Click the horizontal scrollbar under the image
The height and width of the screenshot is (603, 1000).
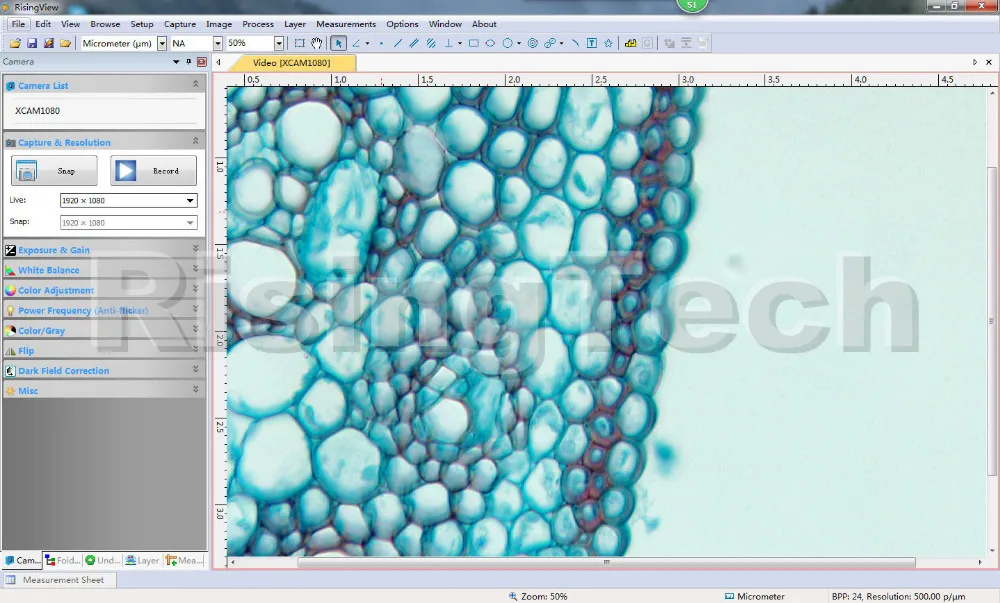point(606,562)
